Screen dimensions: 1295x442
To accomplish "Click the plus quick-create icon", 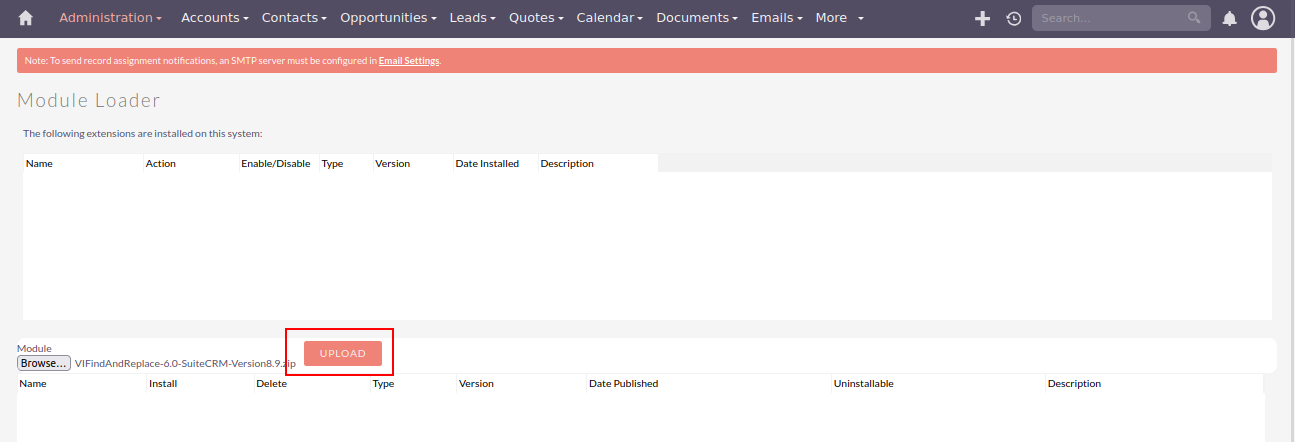I will coord(982,18).
